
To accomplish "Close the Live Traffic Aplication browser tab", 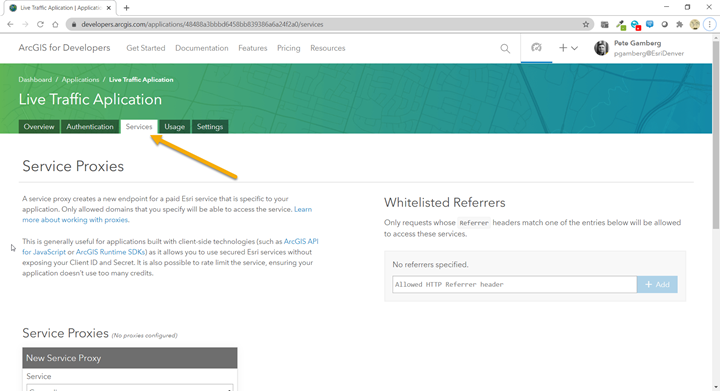I will (109, 8).
